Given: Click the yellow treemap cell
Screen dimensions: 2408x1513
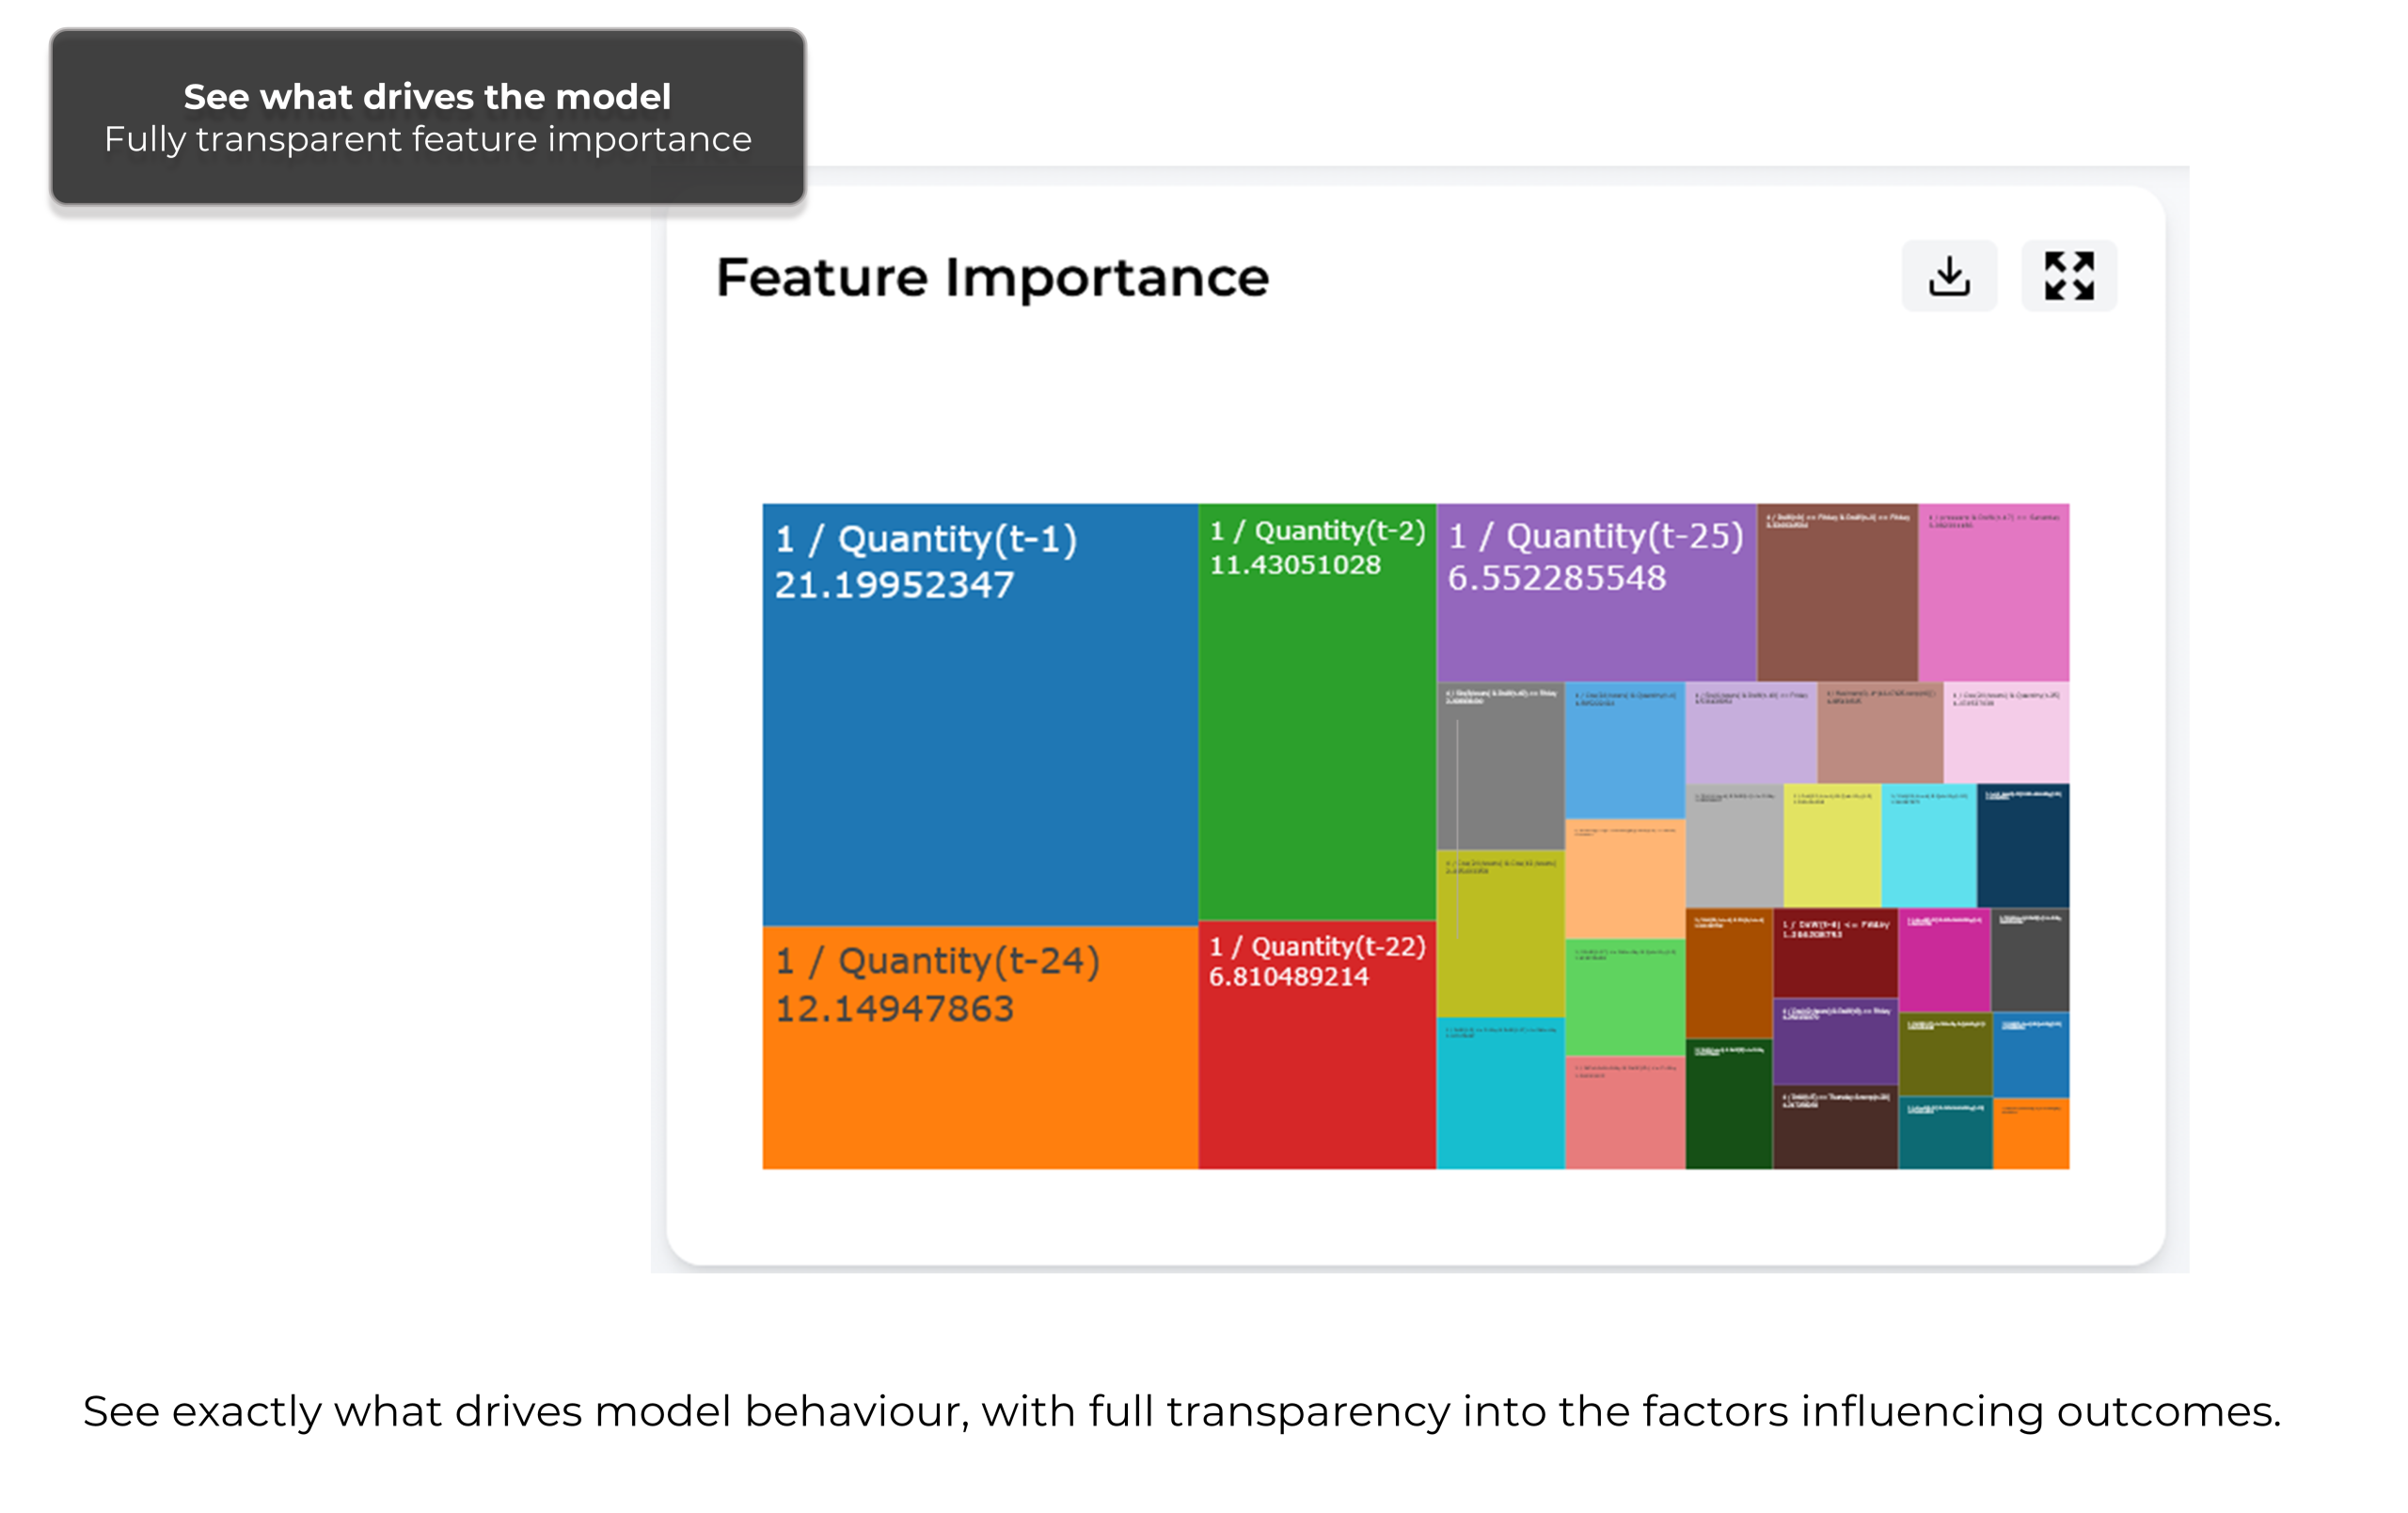Looking at the screenshot, I should point(1832,845).
